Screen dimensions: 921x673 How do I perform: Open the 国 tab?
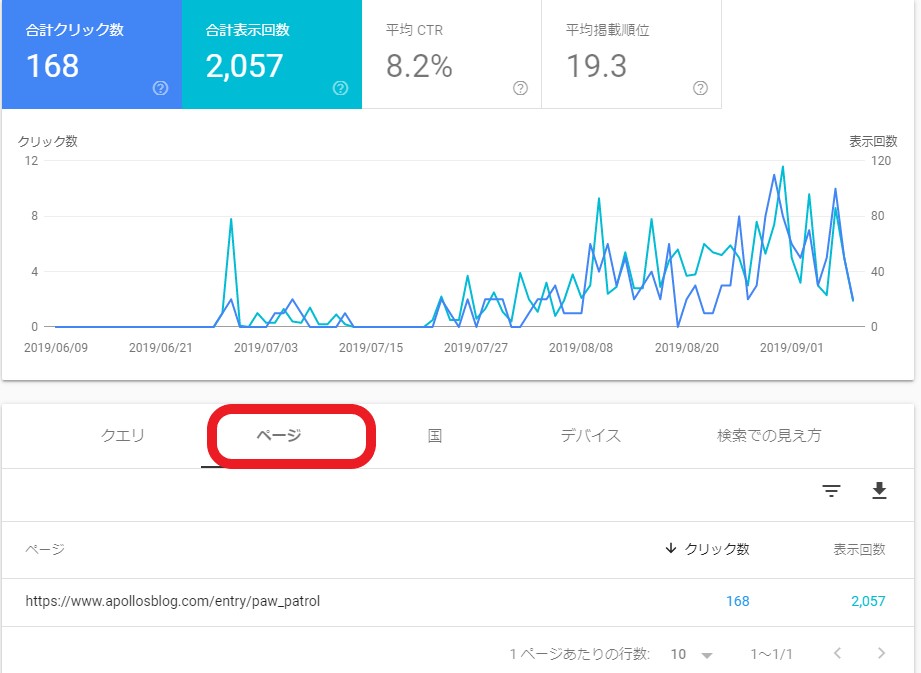[434, 435]
